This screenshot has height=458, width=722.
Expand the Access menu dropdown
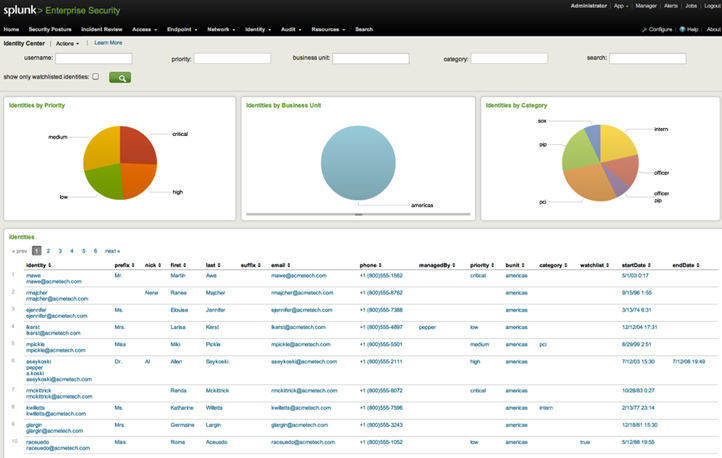145,29
